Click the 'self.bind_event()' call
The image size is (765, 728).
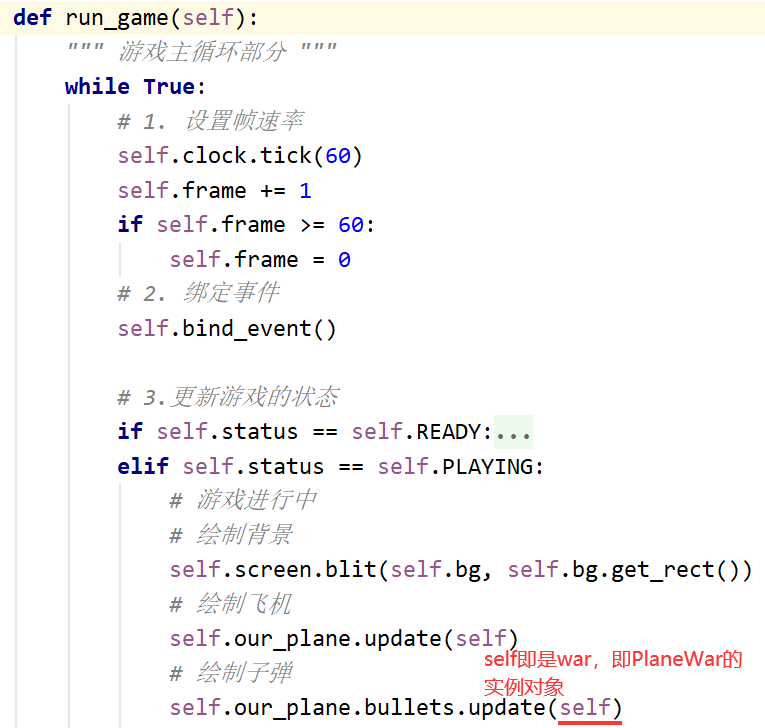coord(227,329)
